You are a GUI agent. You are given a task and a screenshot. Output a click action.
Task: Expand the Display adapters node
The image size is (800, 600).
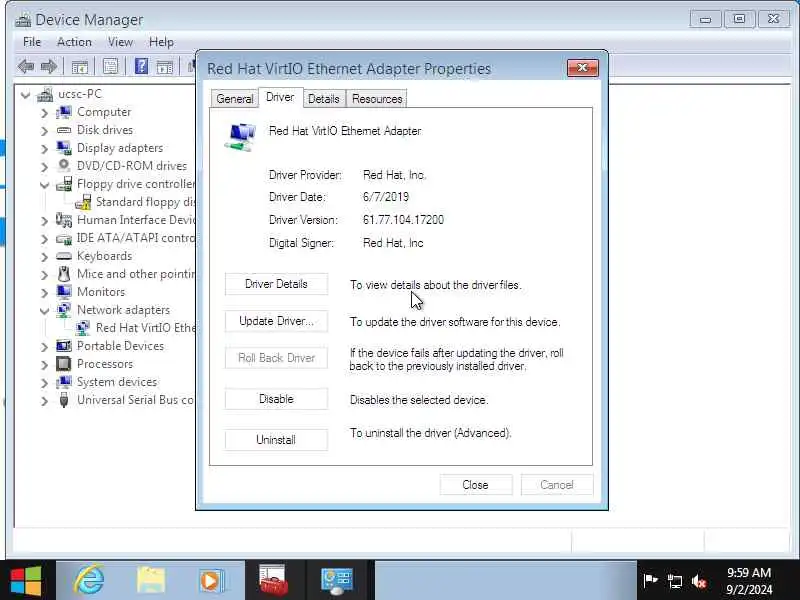[44, 148]
